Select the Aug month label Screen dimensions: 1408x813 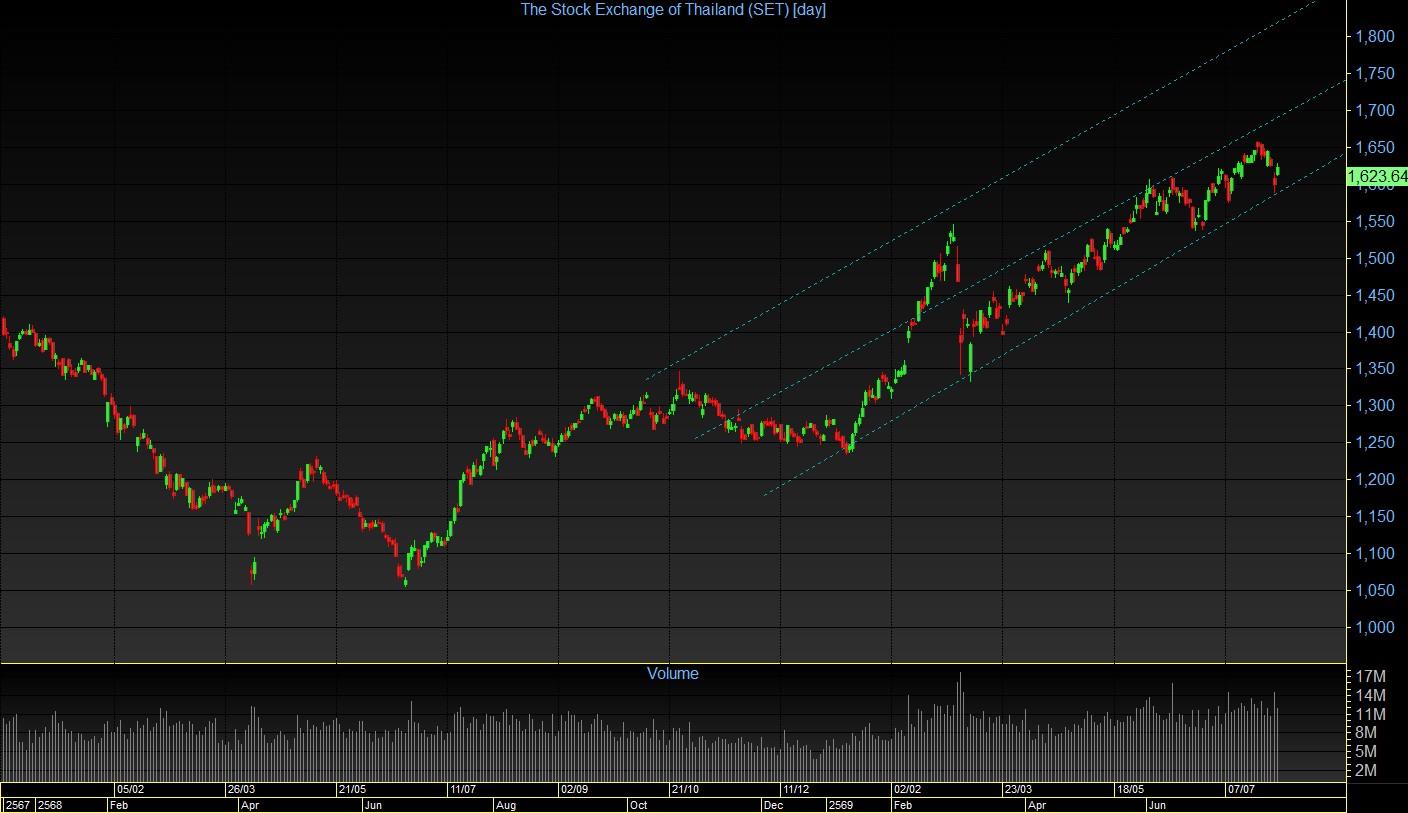click(x=506, y=805)
